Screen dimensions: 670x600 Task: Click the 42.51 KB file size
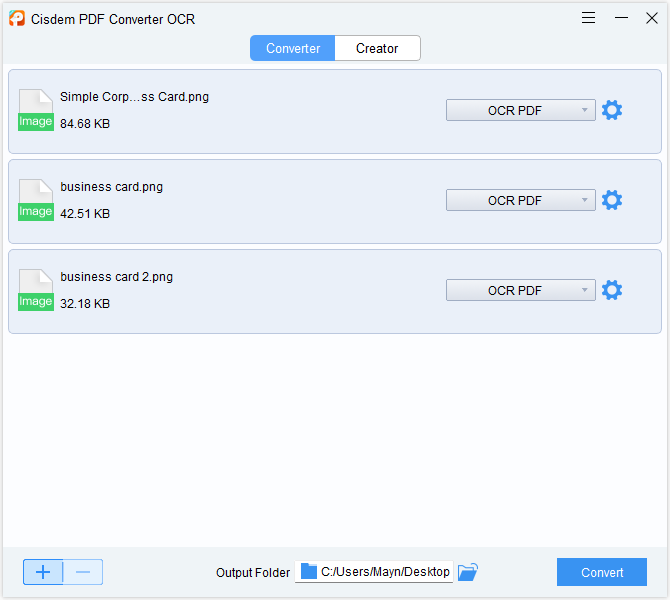pos(85,214)
